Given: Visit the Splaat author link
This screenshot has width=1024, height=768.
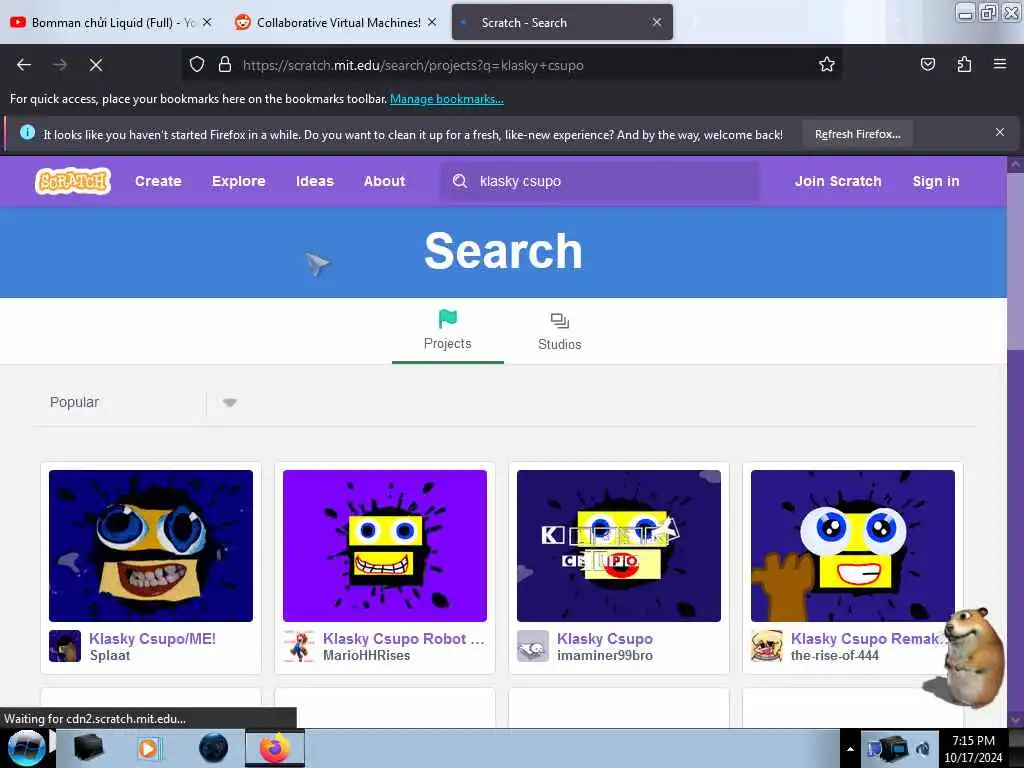Looking at the screenshot, I should click(x=110, y=656).
